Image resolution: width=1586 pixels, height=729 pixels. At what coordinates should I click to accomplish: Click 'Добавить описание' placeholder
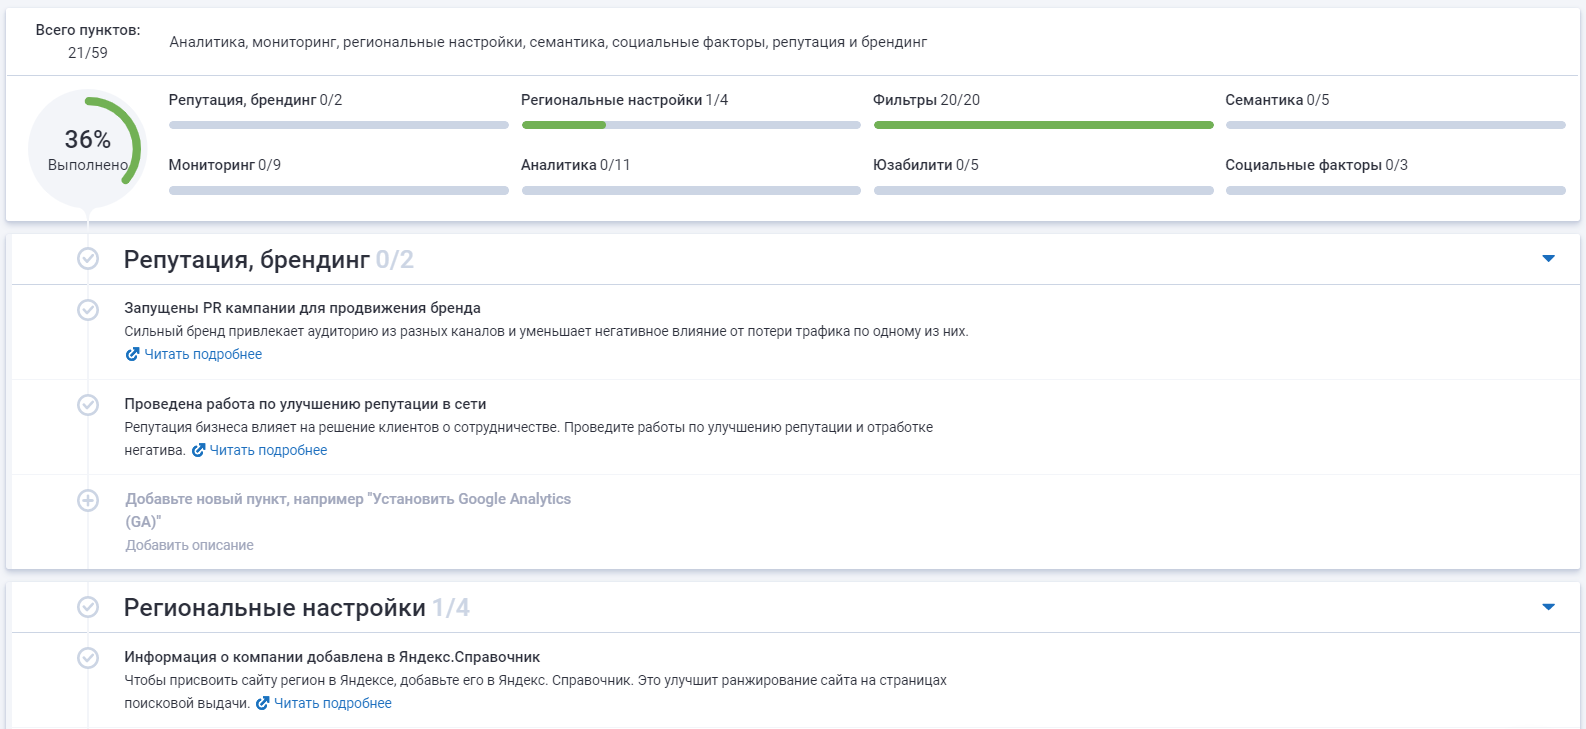coord(189,545)
